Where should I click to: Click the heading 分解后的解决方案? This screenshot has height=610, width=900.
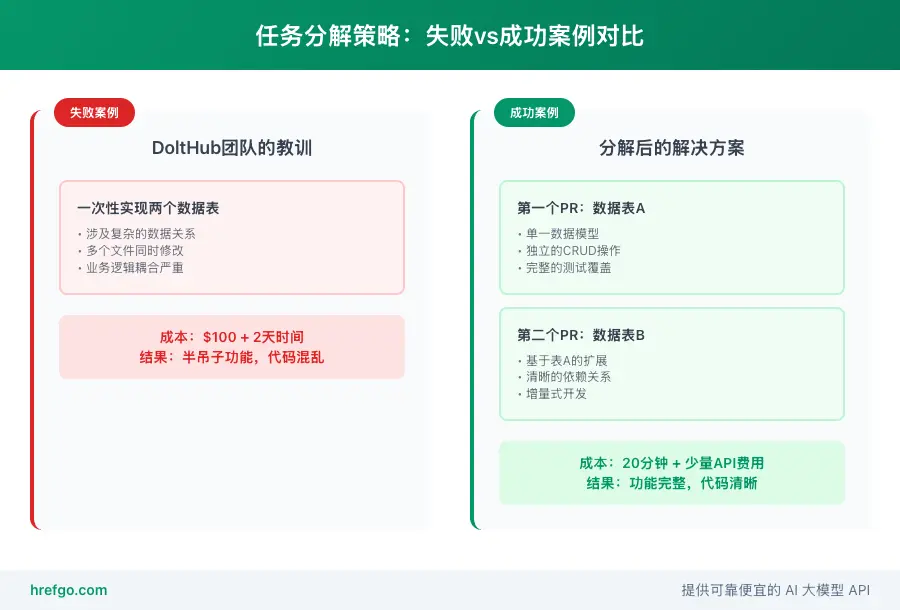click(672, 148)
